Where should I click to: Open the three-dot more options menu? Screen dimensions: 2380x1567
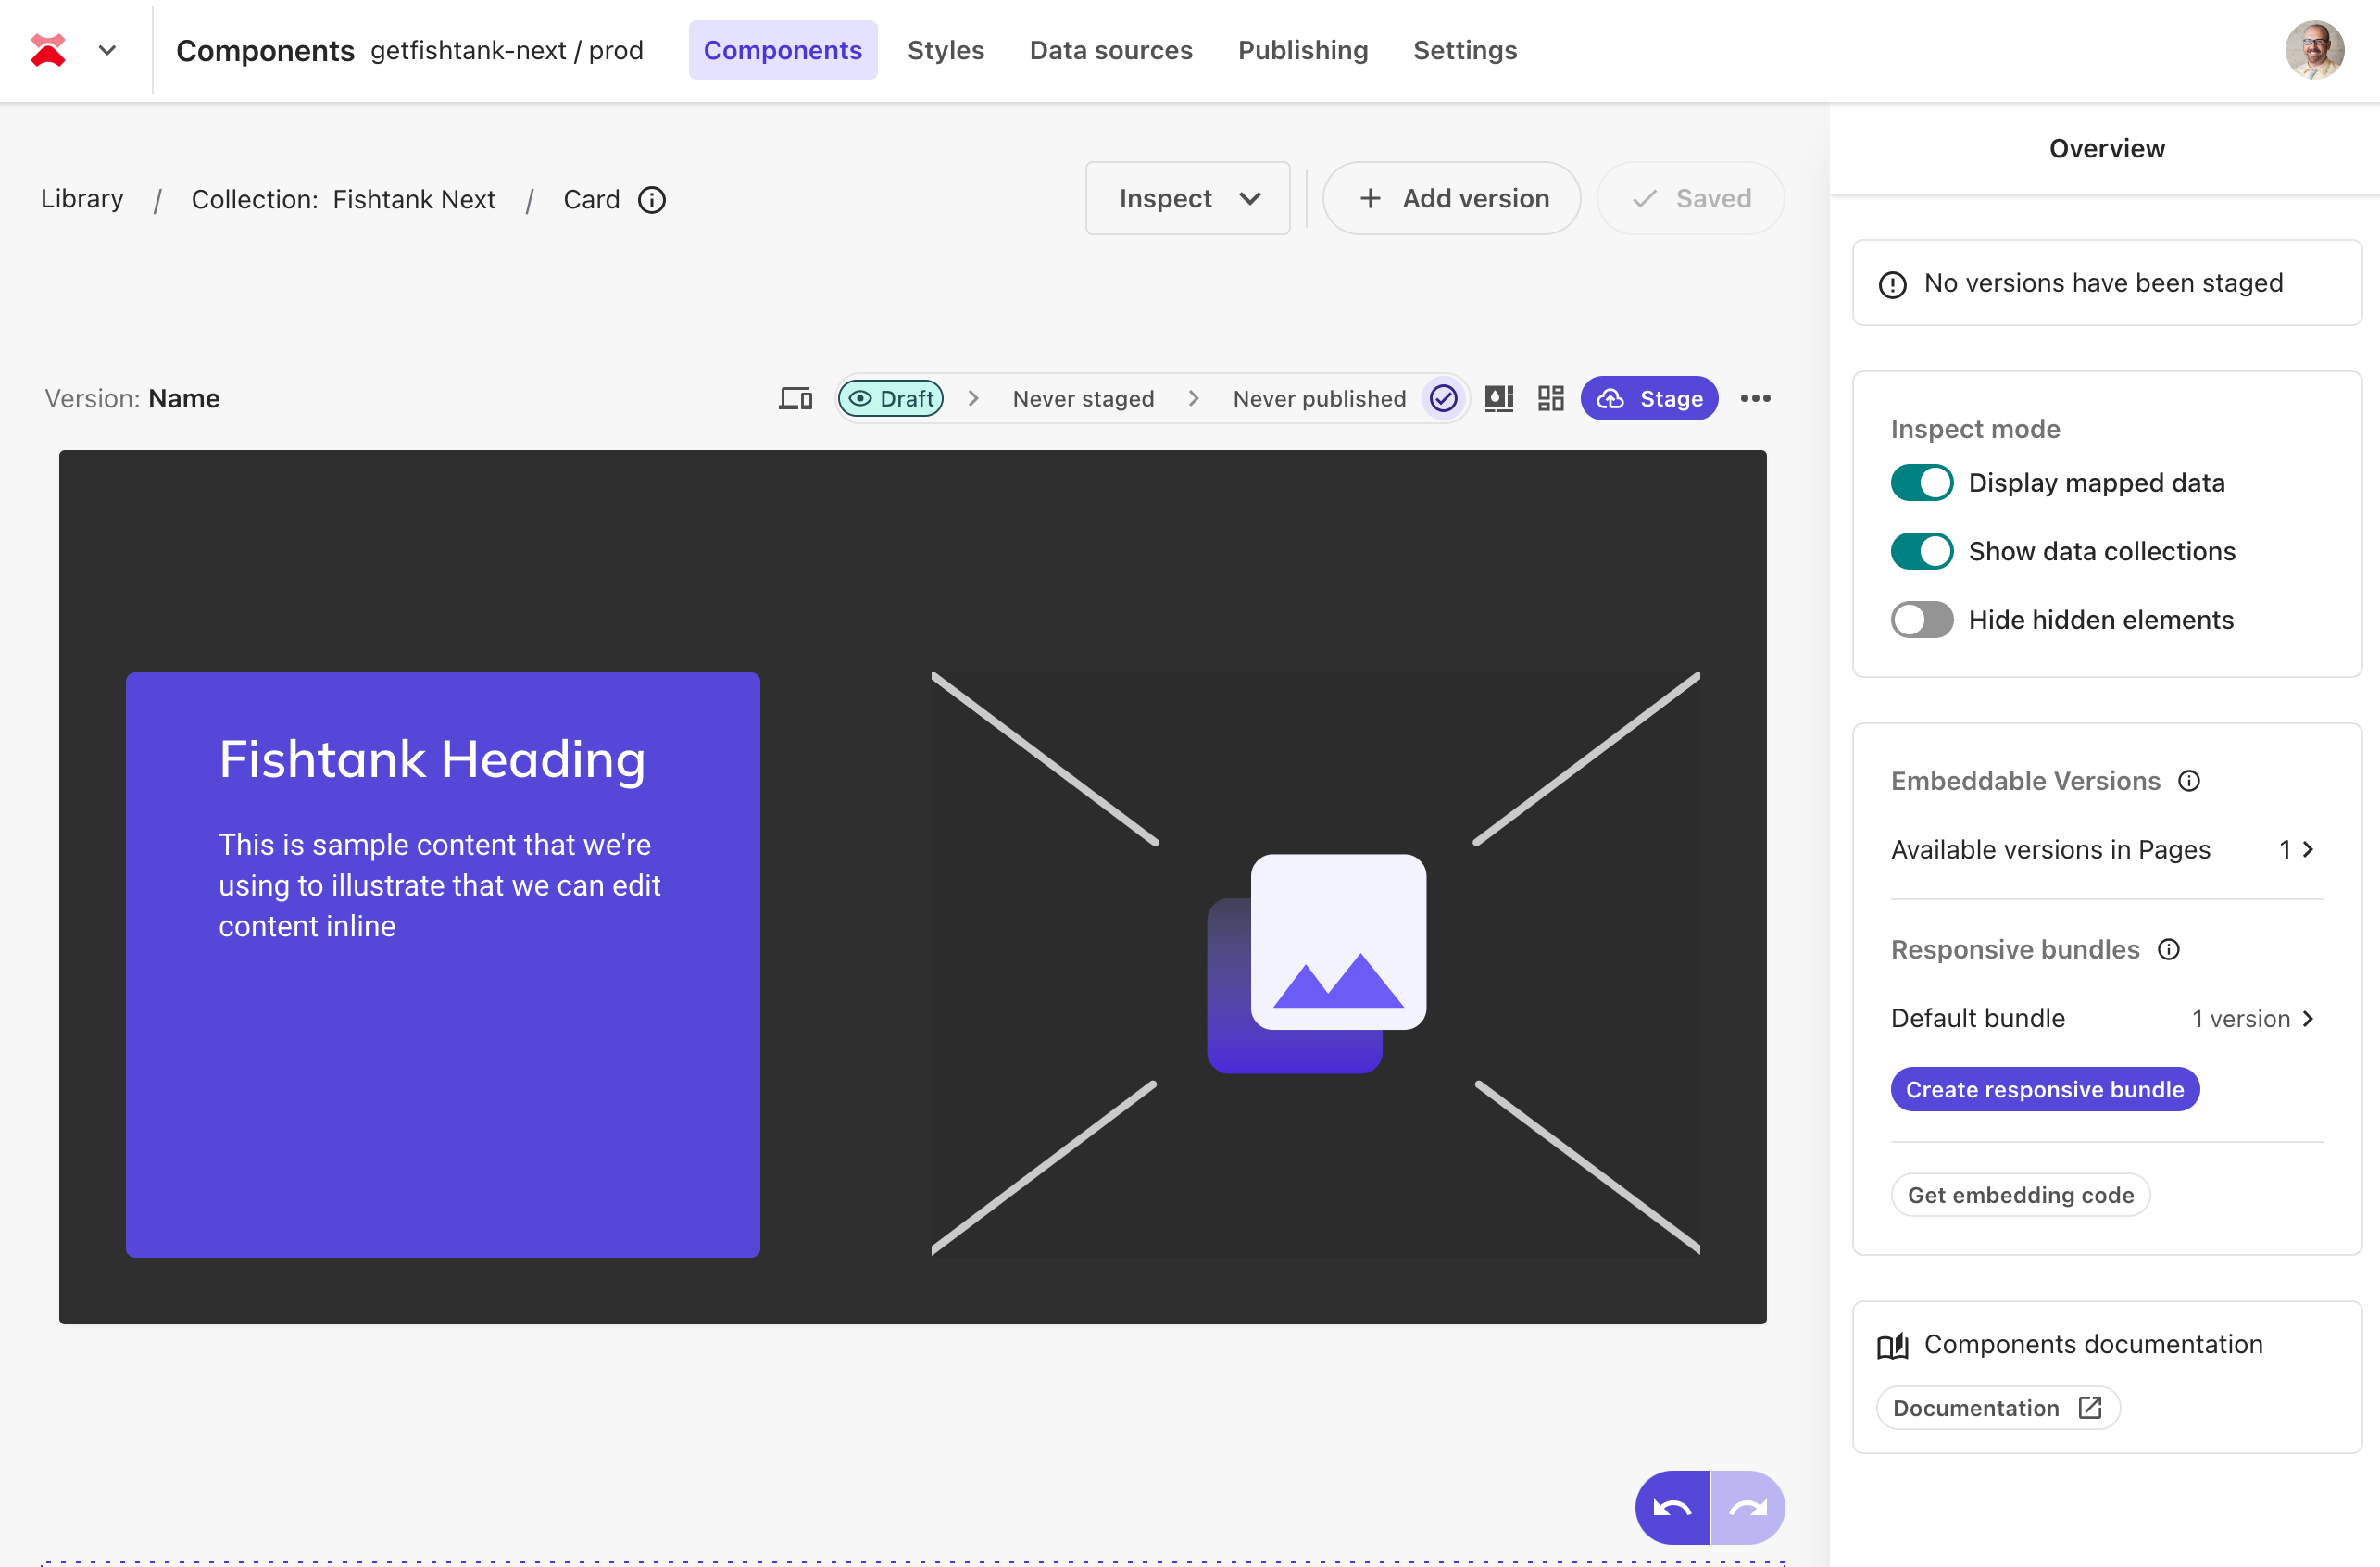point(1755,399)
